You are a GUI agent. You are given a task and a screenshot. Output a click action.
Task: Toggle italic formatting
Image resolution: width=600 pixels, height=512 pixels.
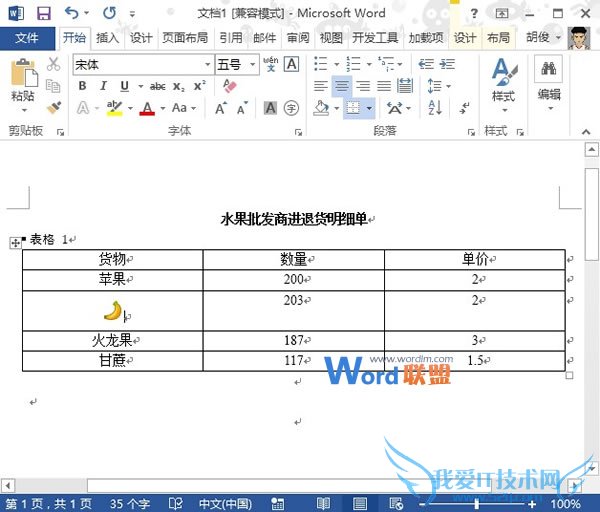tap(103, 86)
